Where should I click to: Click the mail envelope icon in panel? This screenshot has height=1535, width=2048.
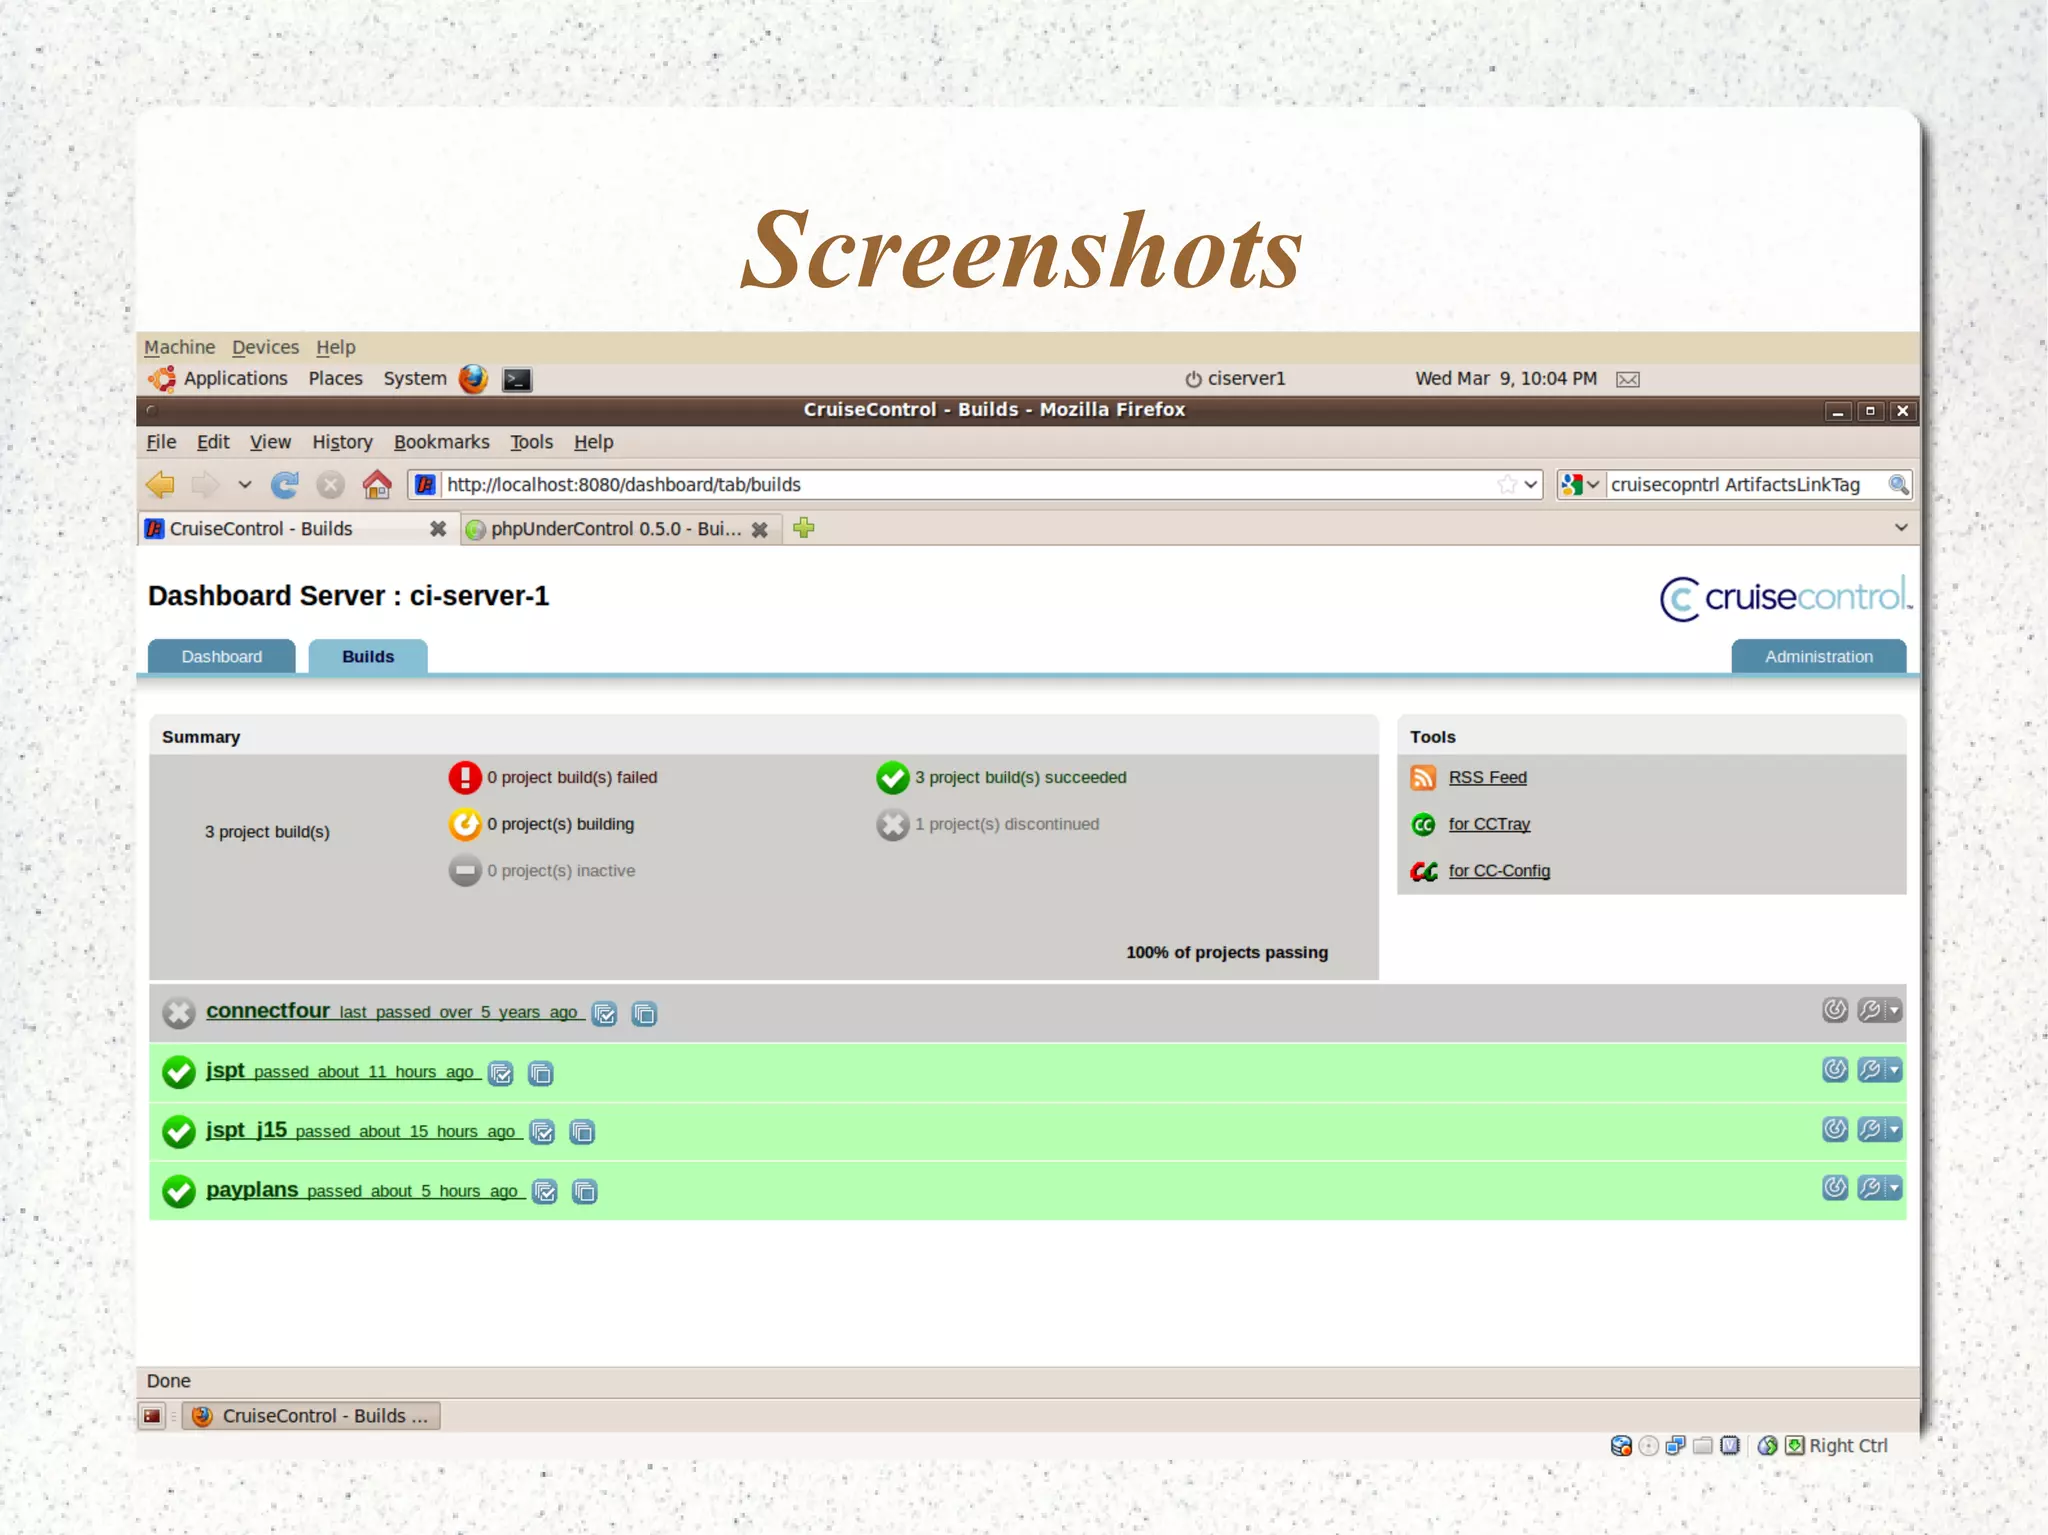[1628, 380]
